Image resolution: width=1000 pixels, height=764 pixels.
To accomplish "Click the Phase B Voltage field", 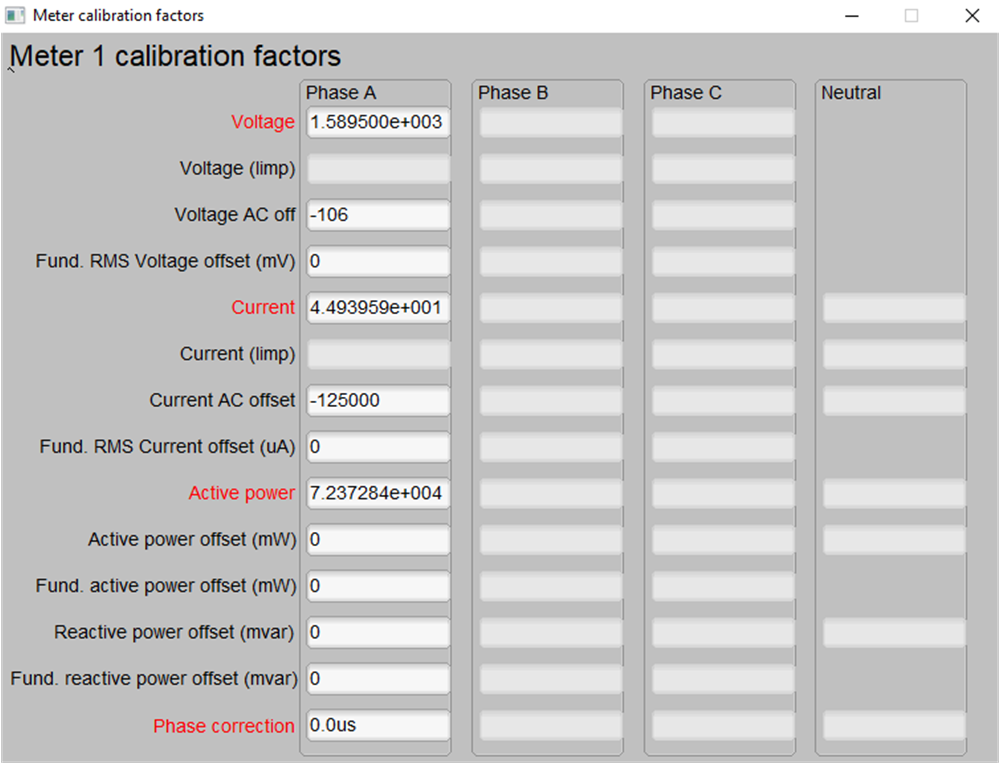I will [x=550, y=122].
